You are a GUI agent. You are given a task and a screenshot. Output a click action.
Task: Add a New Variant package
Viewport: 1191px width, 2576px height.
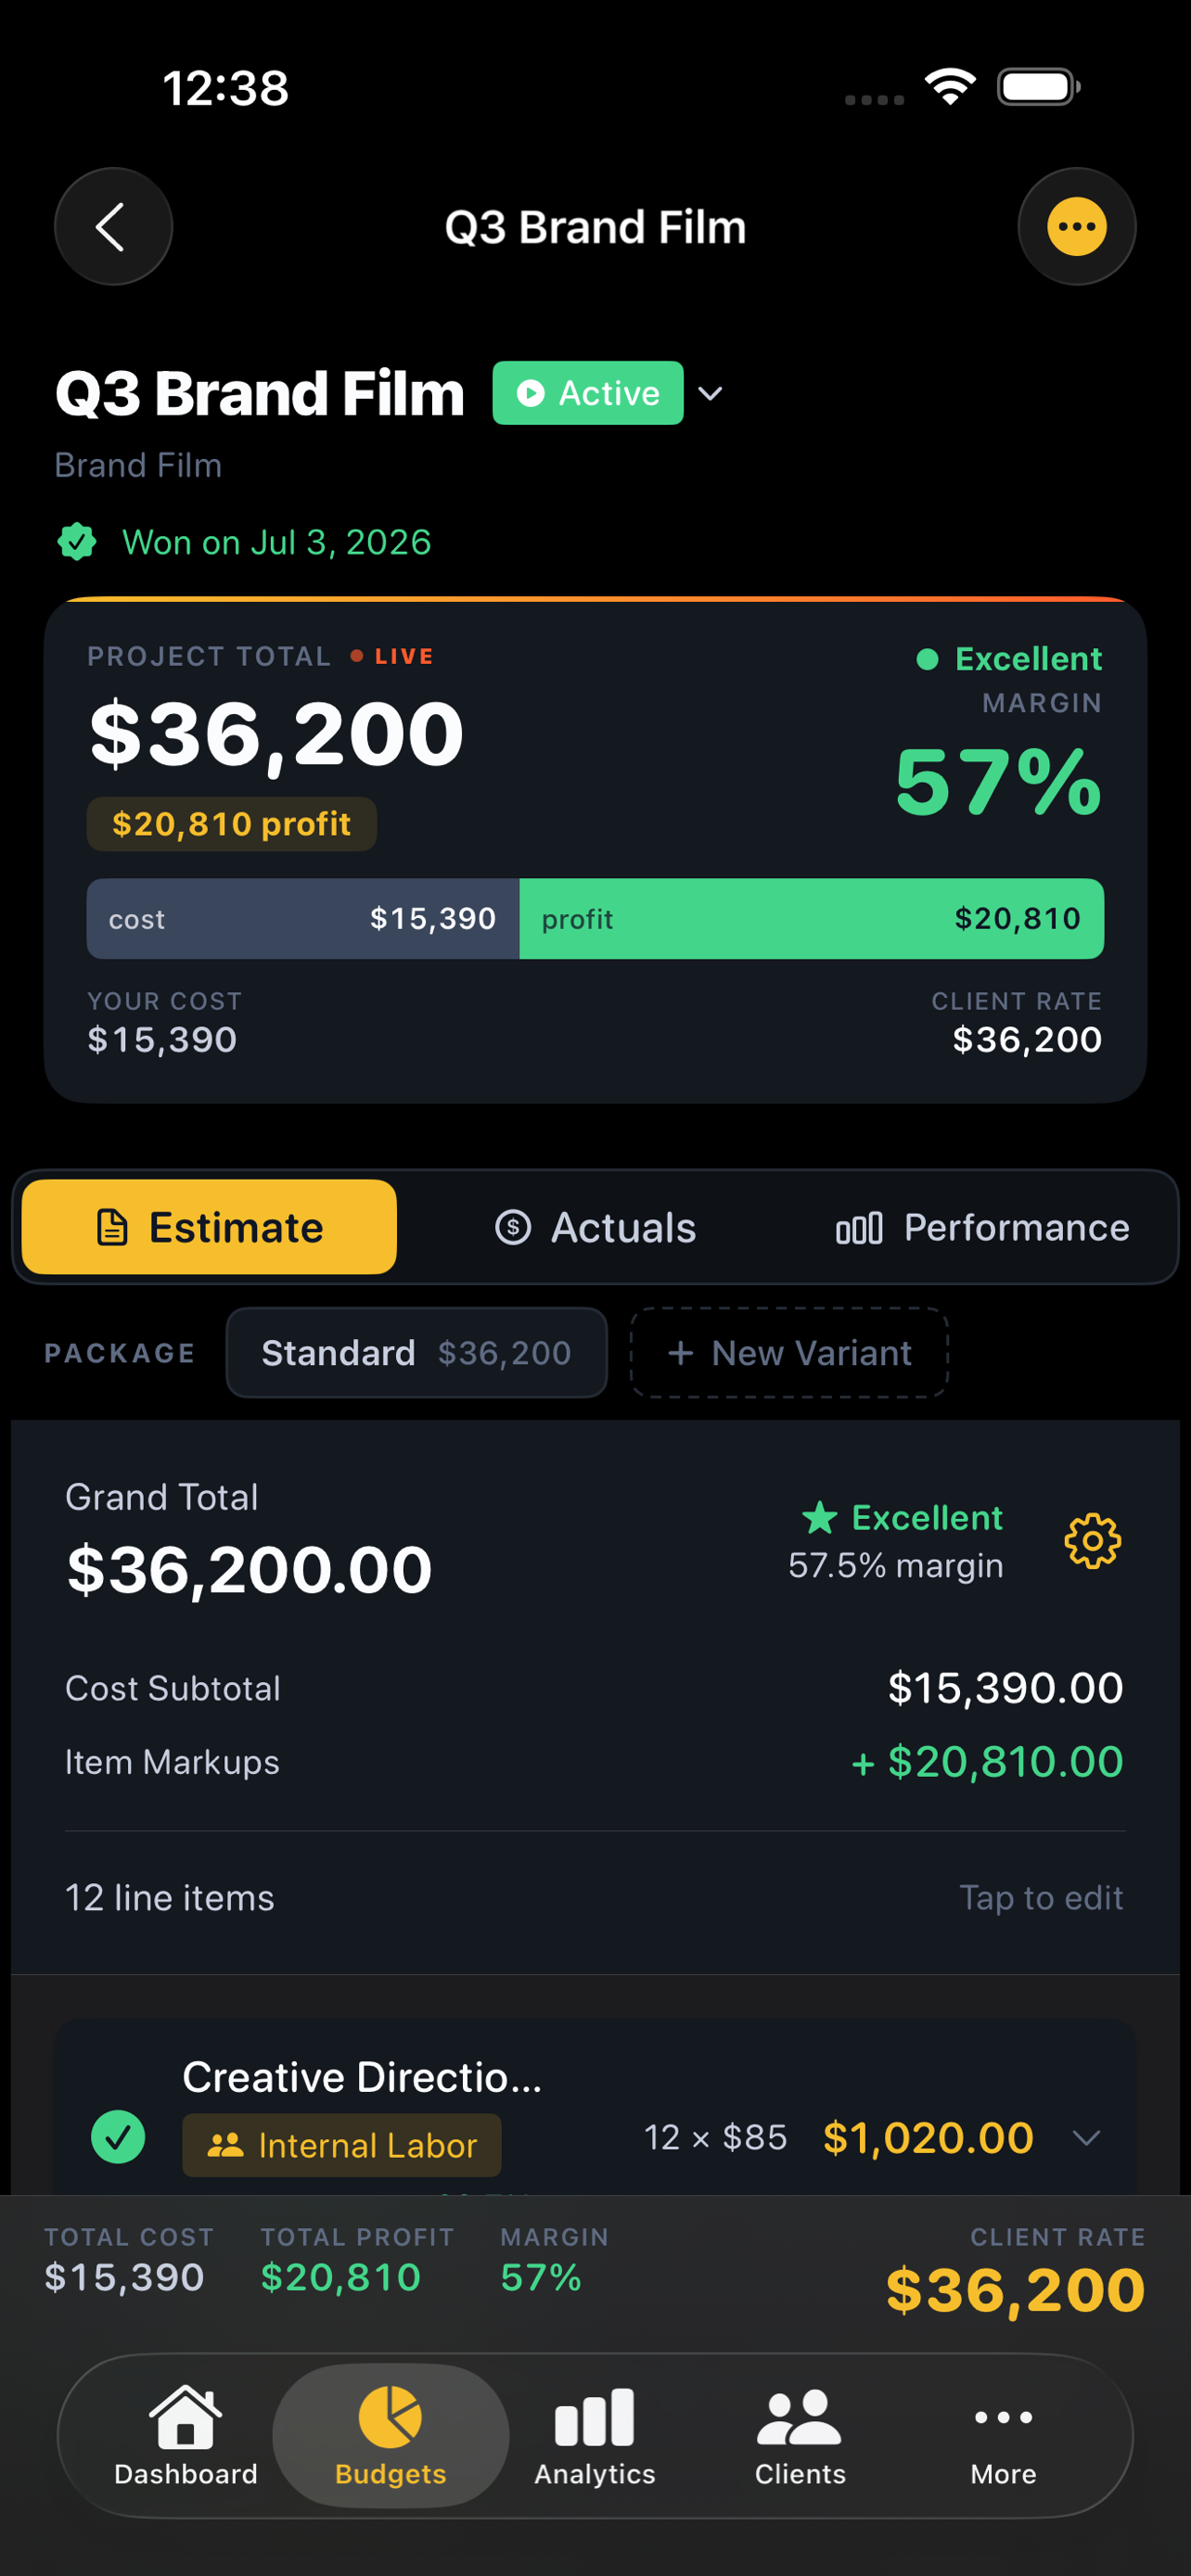pos(789,1353)
